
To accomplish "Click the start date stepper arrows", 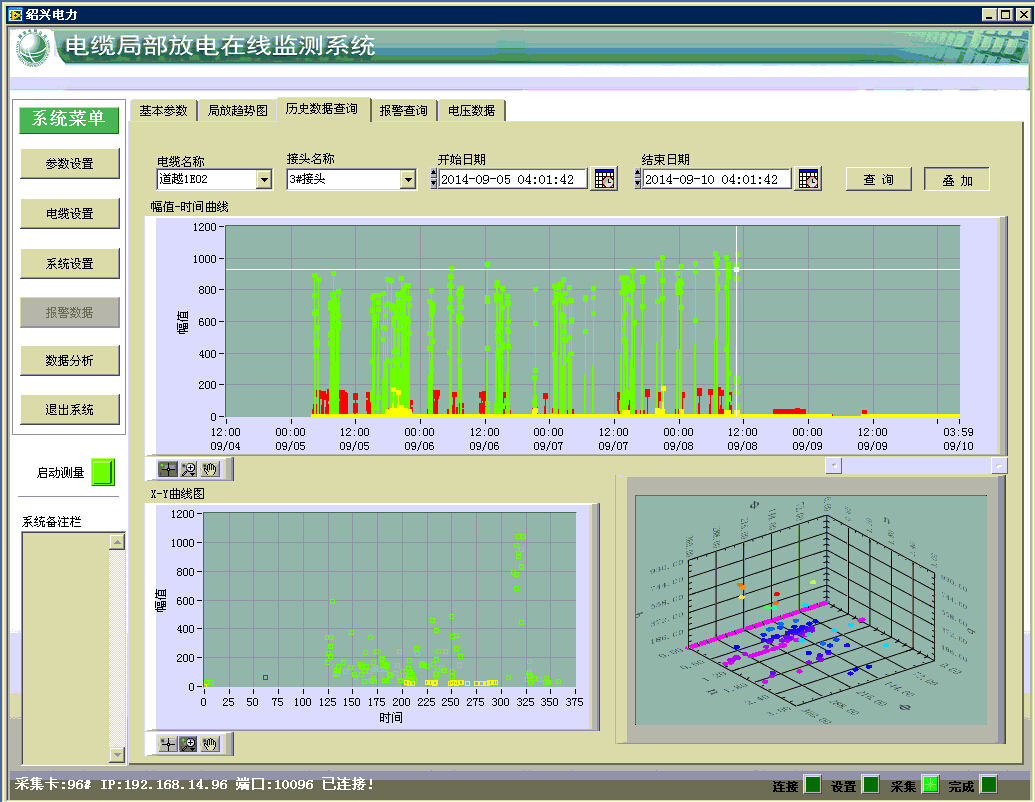I will click(433, 179).
